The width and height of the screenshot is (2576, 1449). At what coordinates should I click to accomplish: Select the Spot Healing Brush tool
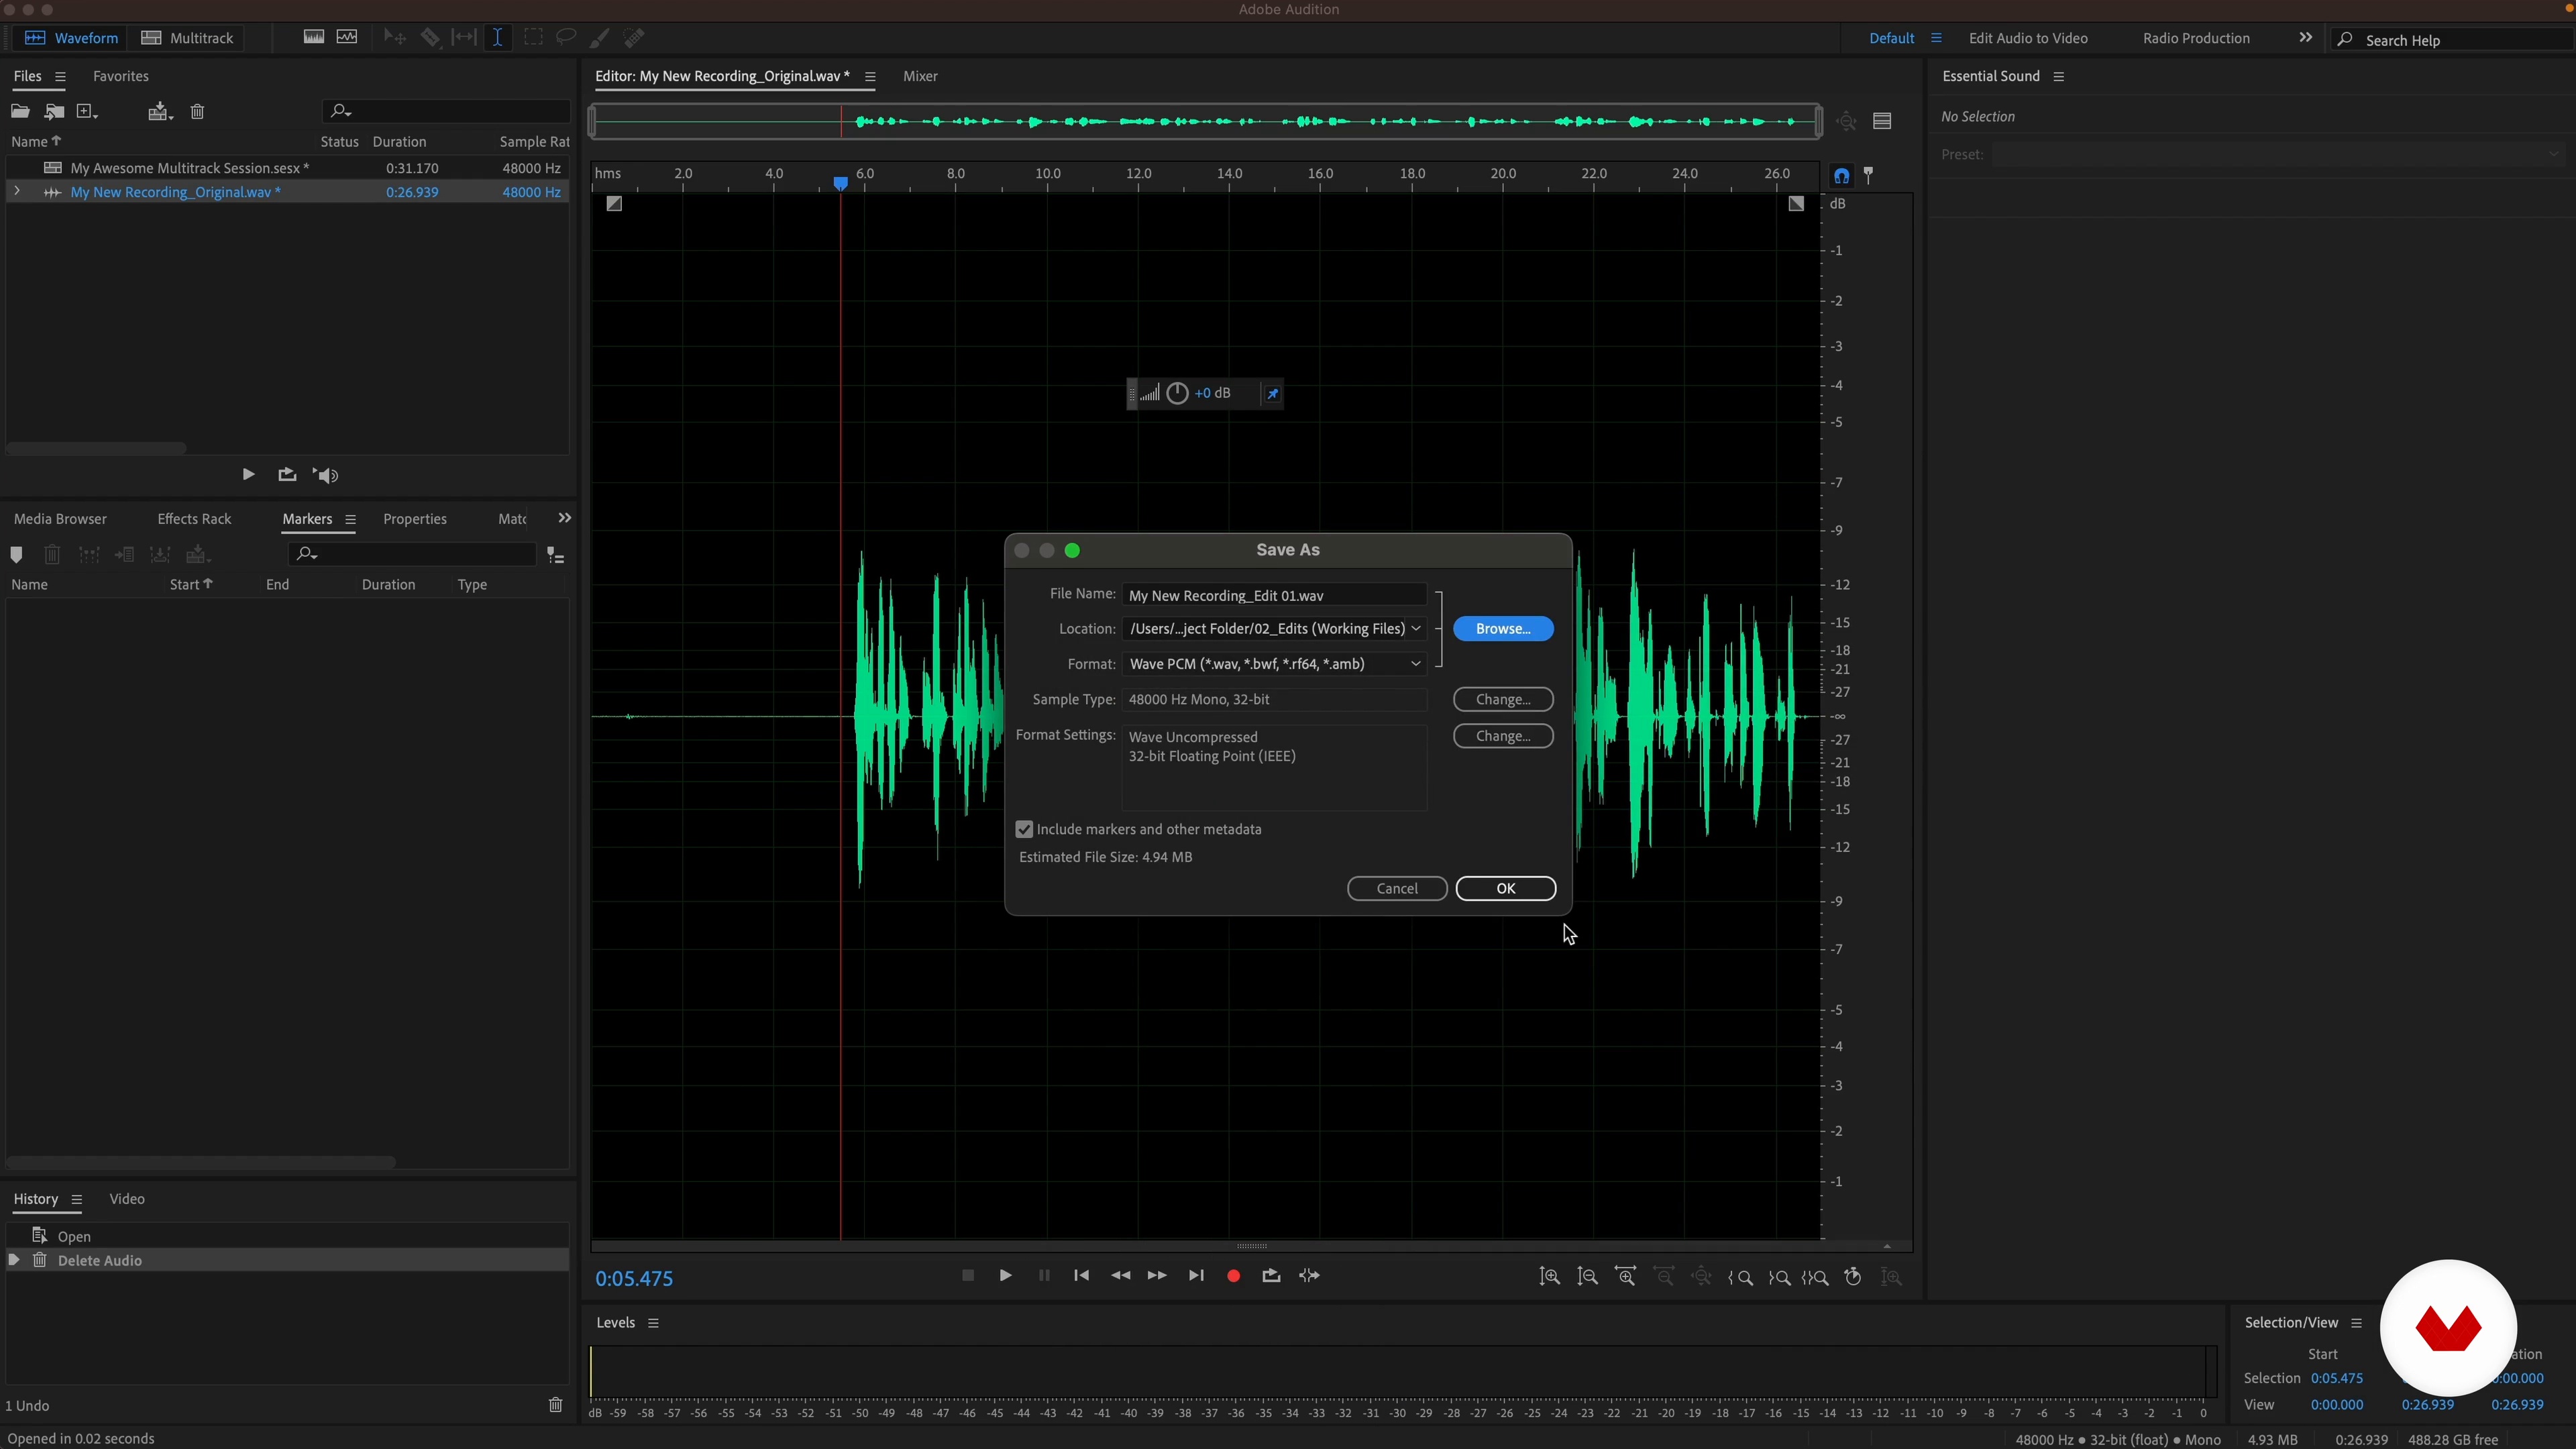(634, 38)
